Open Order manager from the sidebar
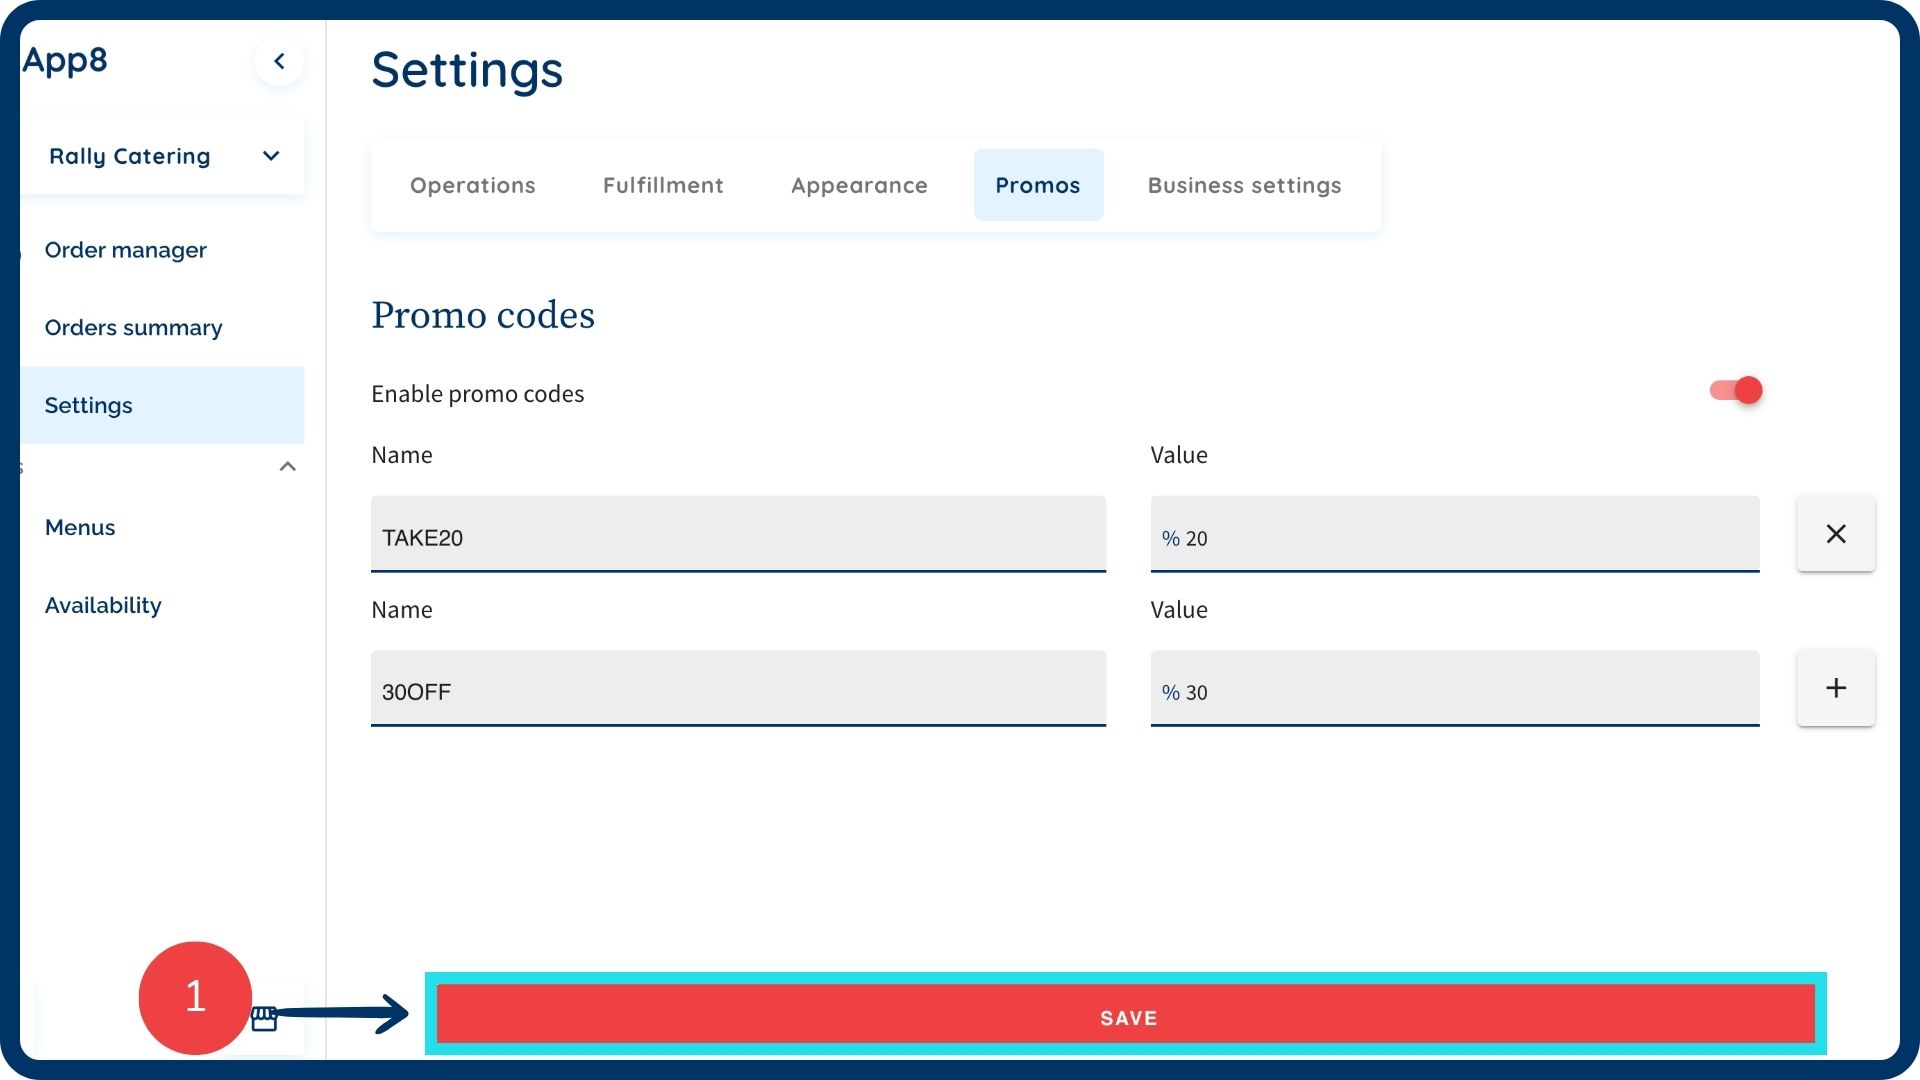 pos(126,250)
